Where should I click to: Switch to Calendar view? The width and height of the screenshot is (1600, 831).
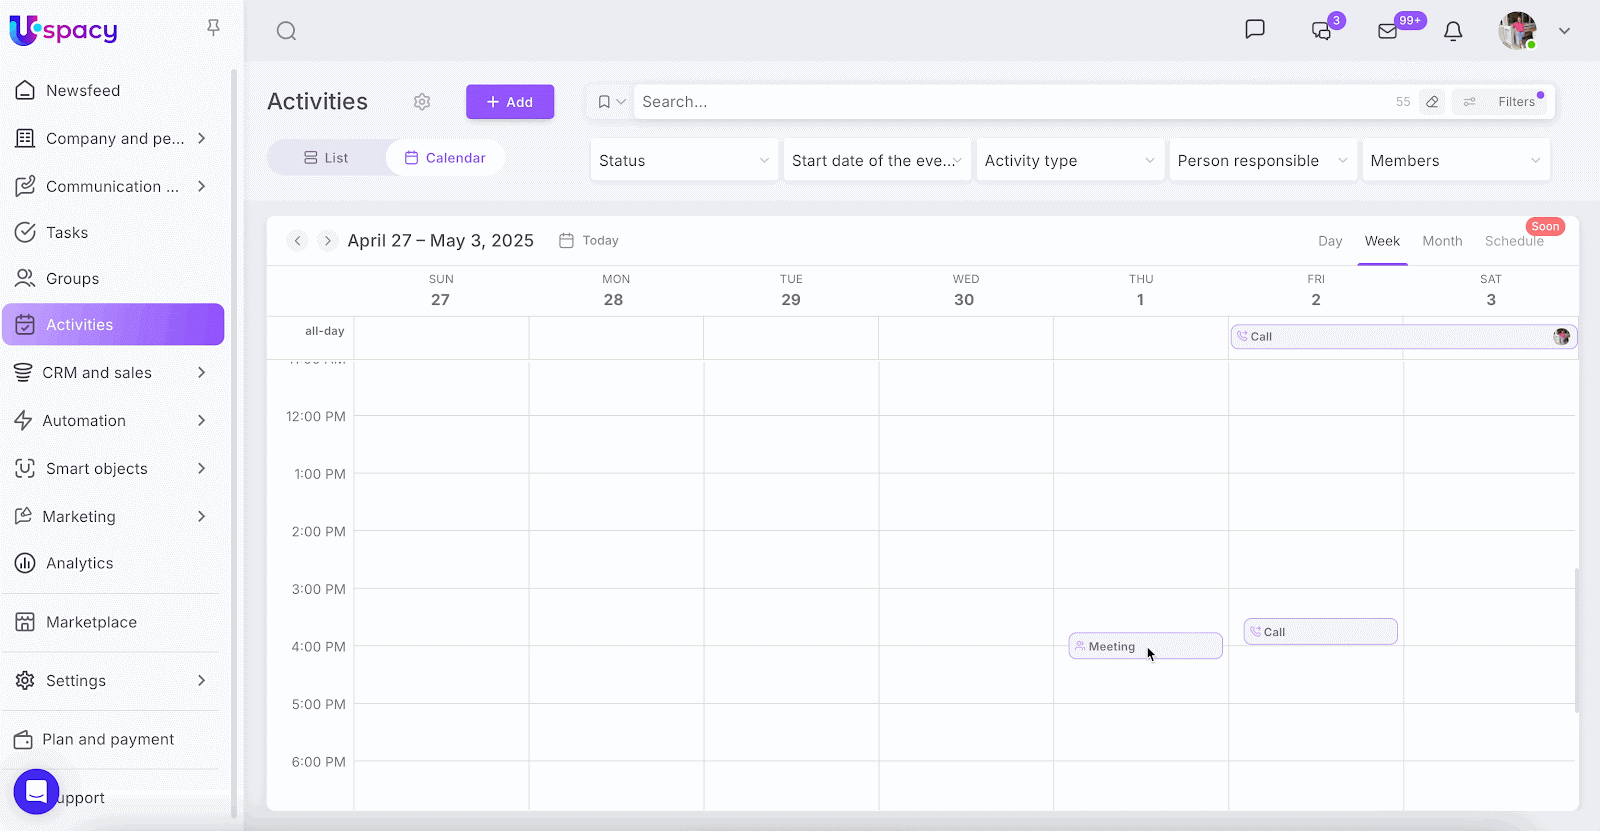445,158
